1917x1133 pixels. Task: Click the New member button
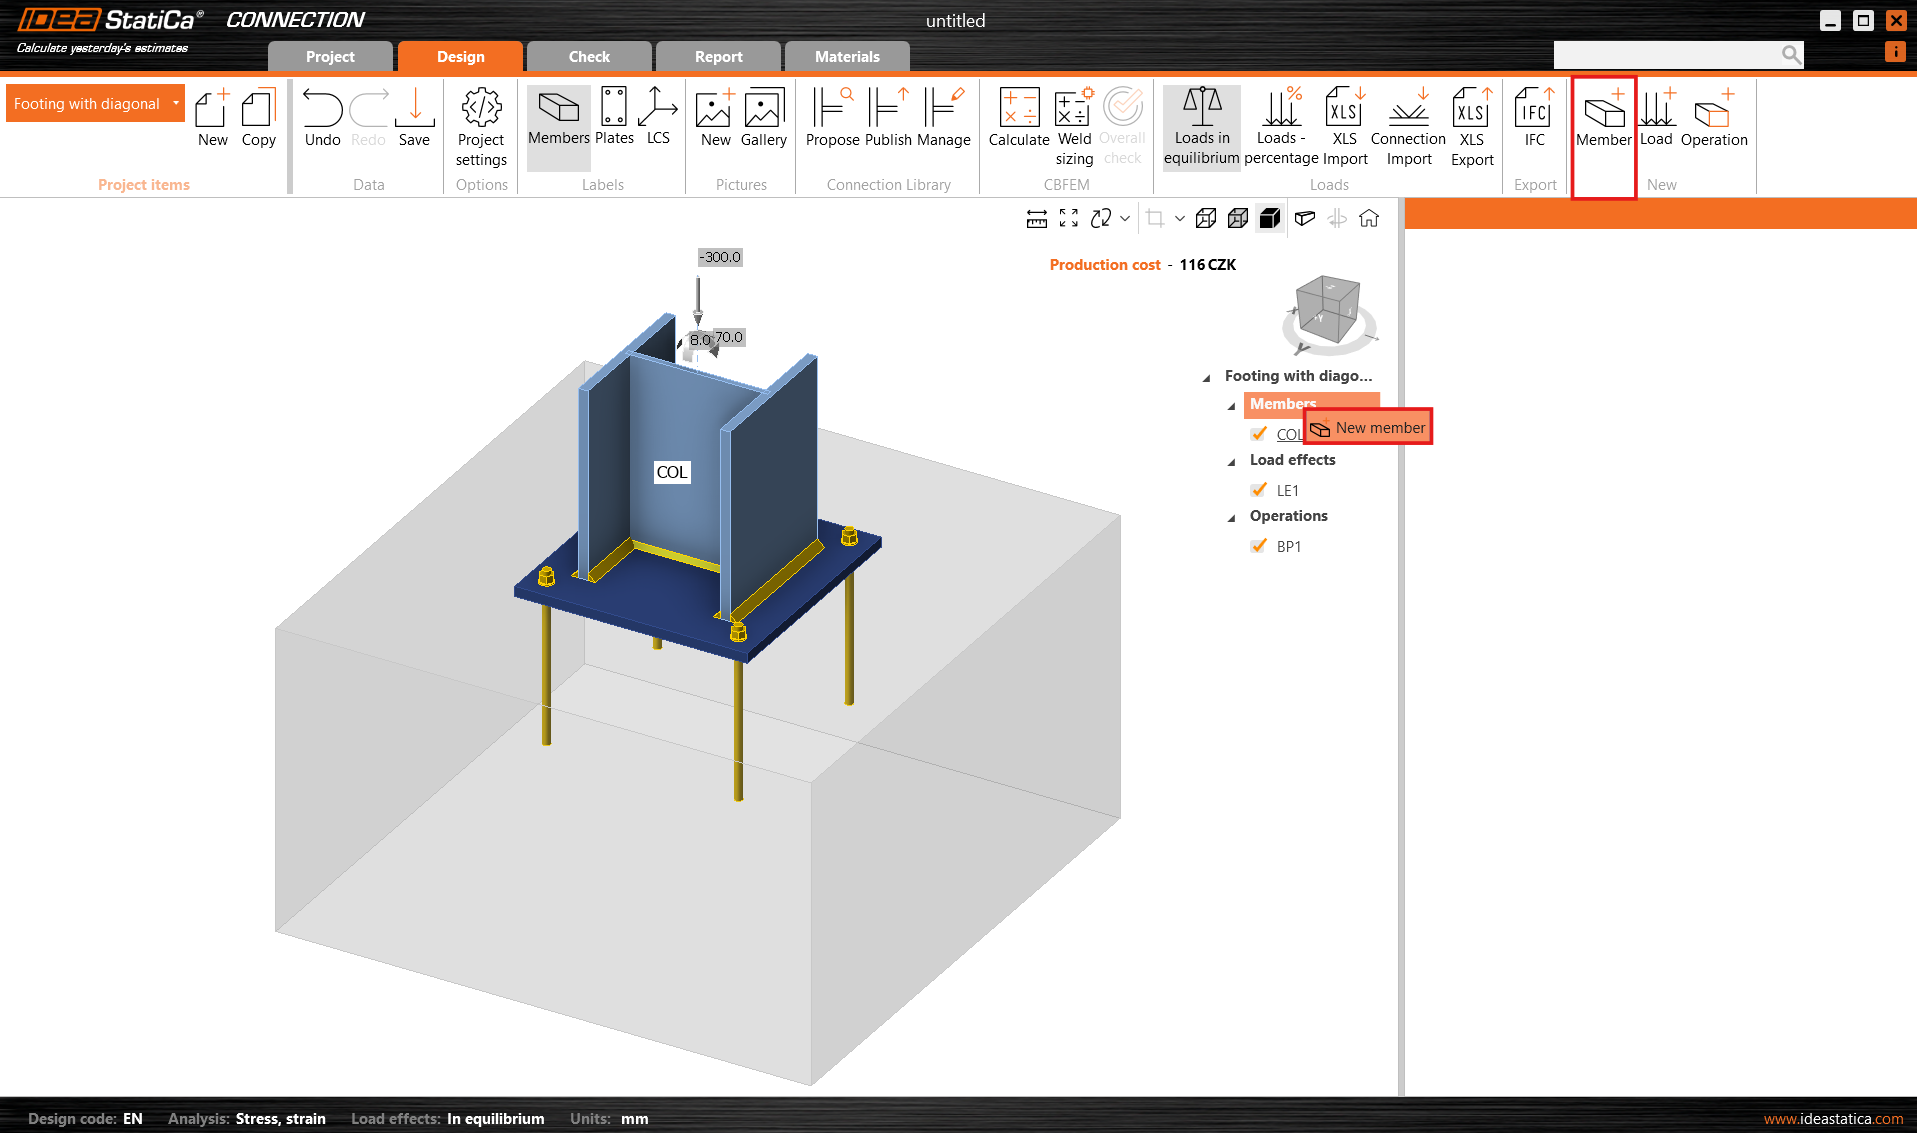coord(1368,427)
